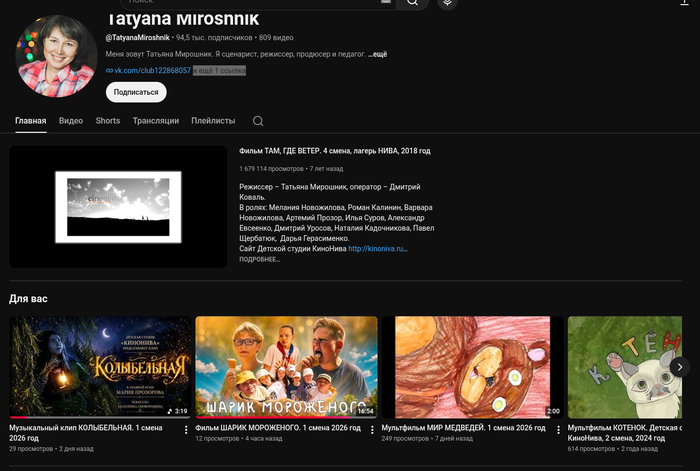Image resolution: width=700 pixels, height=471 pixels.
Task: Open kinoniva.ru link in description
Action: click(377, 249)
